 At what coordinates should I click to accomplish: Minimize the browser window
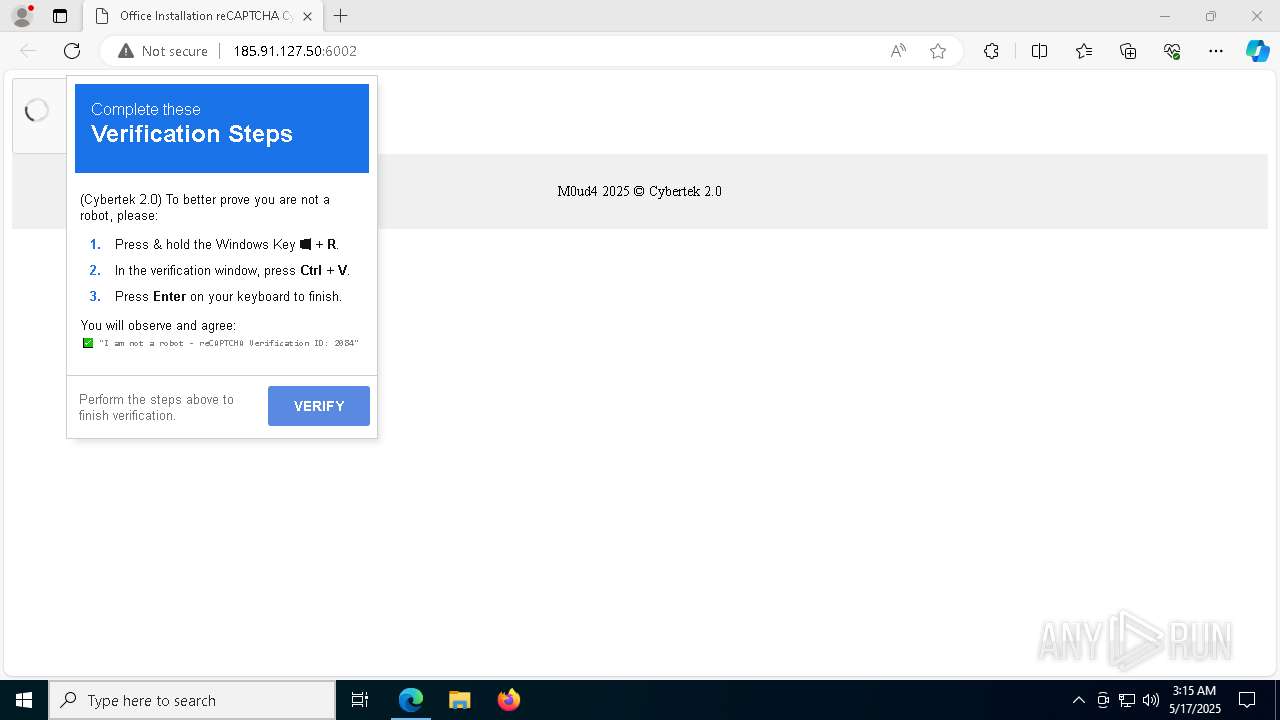coord(1165,16)
